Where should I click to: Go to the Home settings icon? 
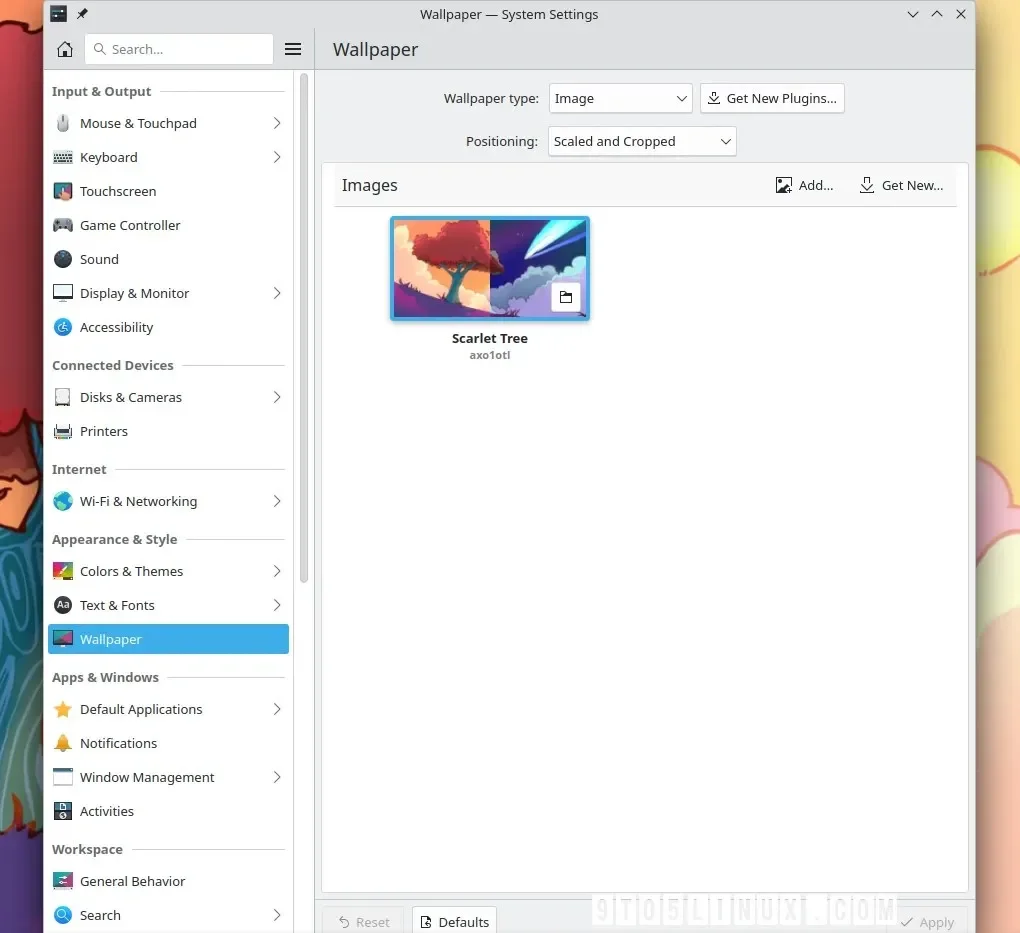click(x=64, y=49)
